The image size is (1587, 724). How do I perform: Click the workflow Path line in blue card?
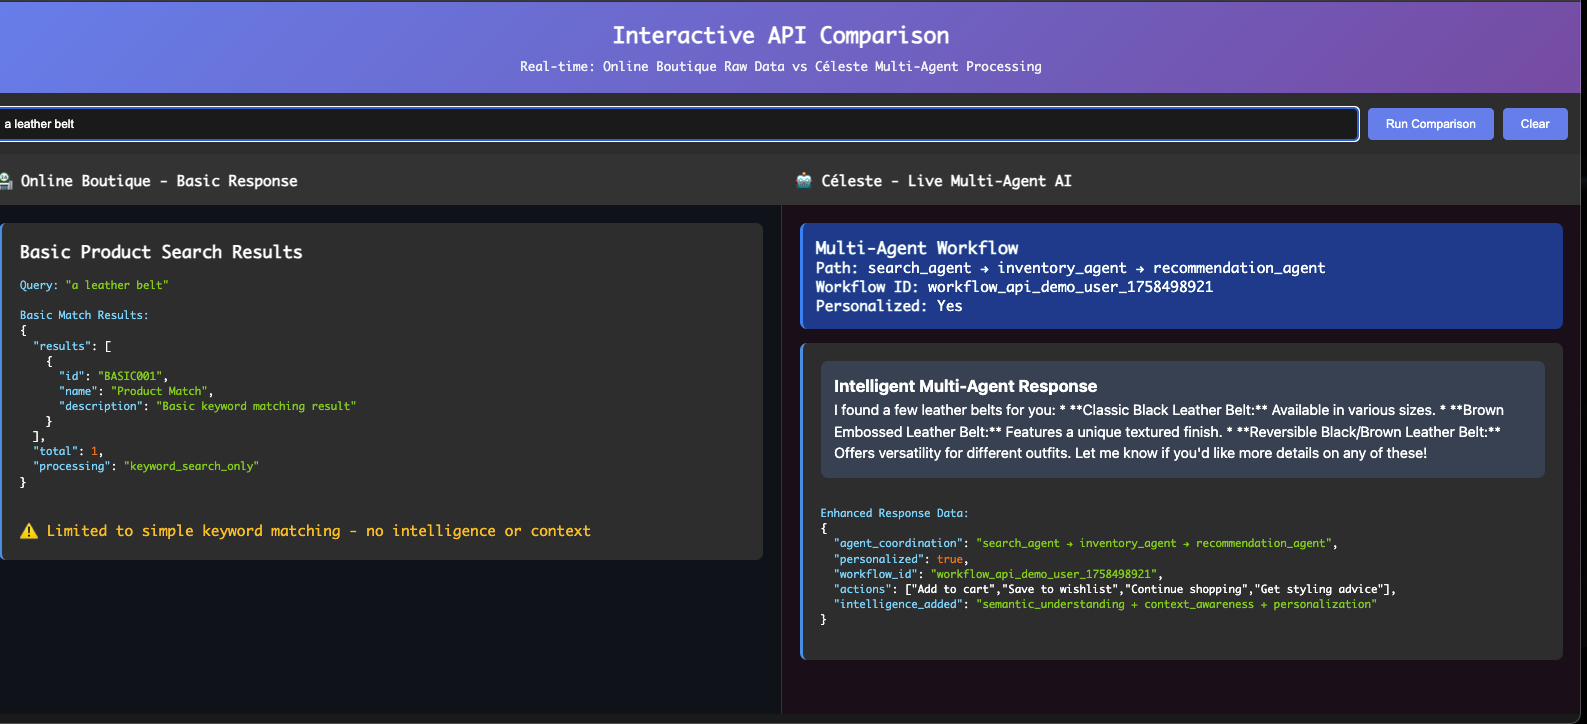(1070, 268)
